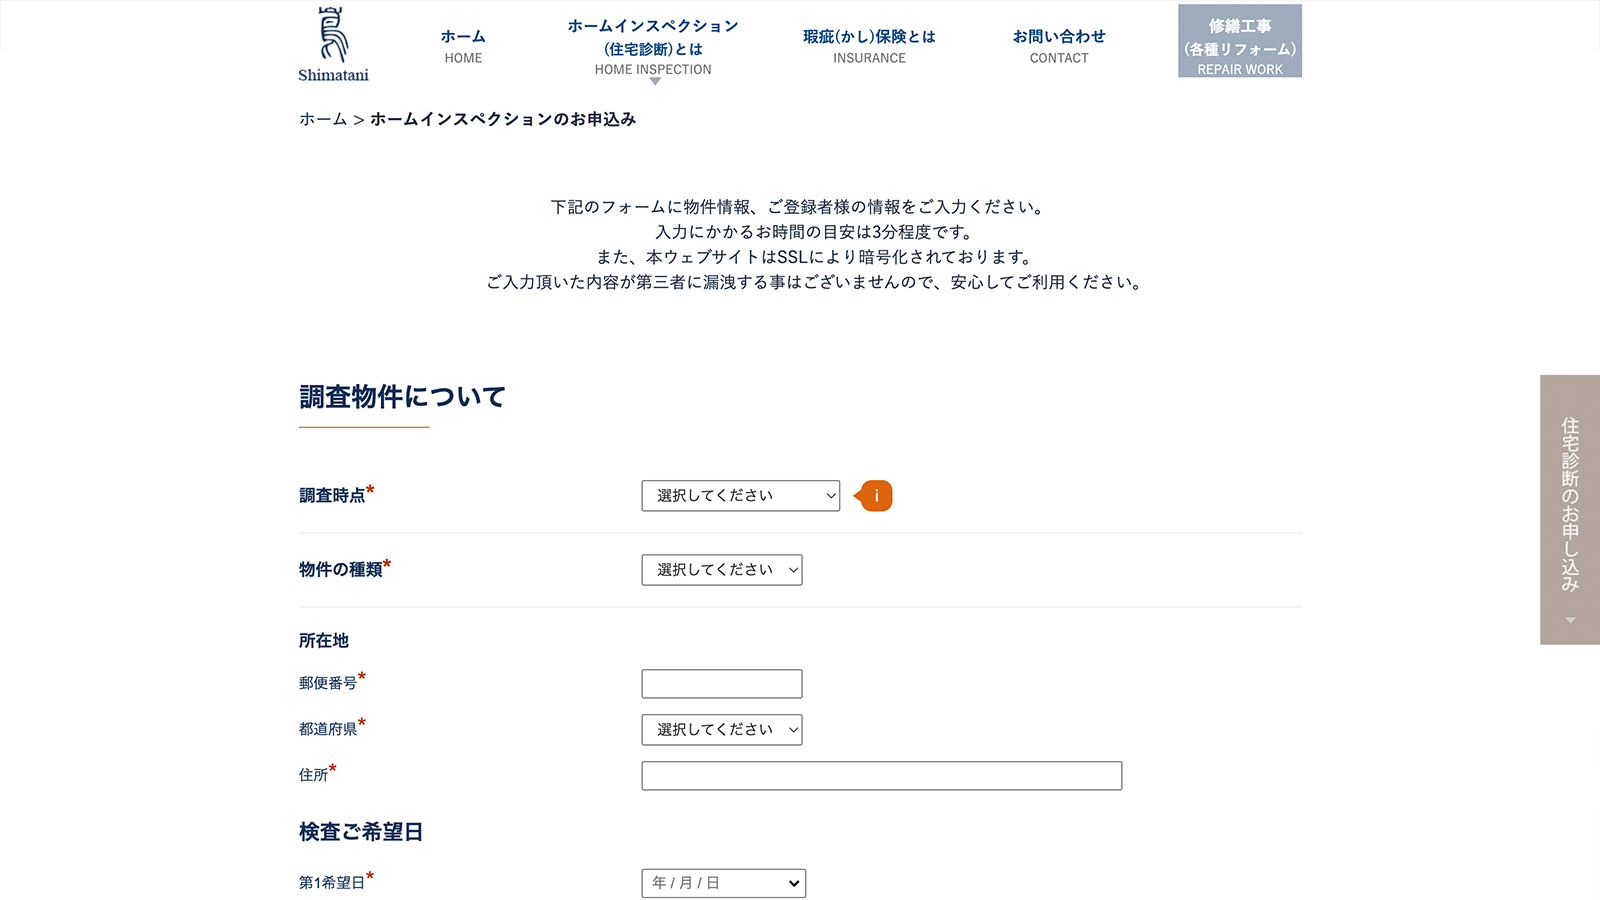1600x900 pixels.
Task: Click the 調査物件について section heading
Action: point(401,396)
